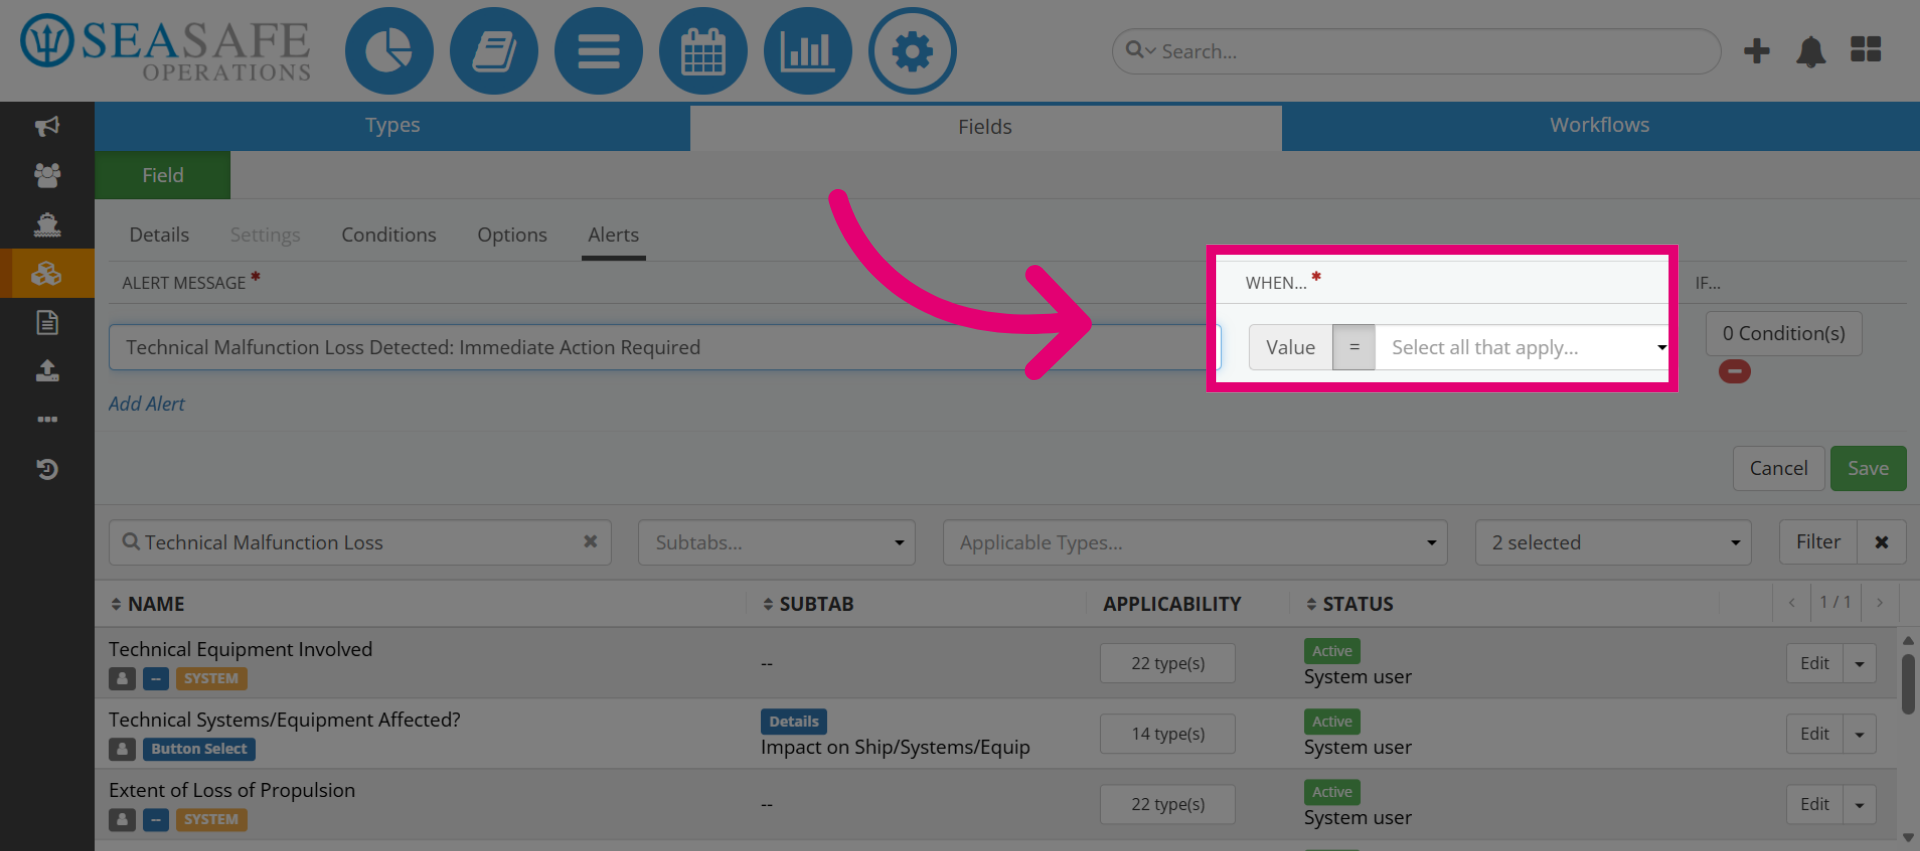
Task: Clear filters with the X button
Action: [x=1882, y=542]
